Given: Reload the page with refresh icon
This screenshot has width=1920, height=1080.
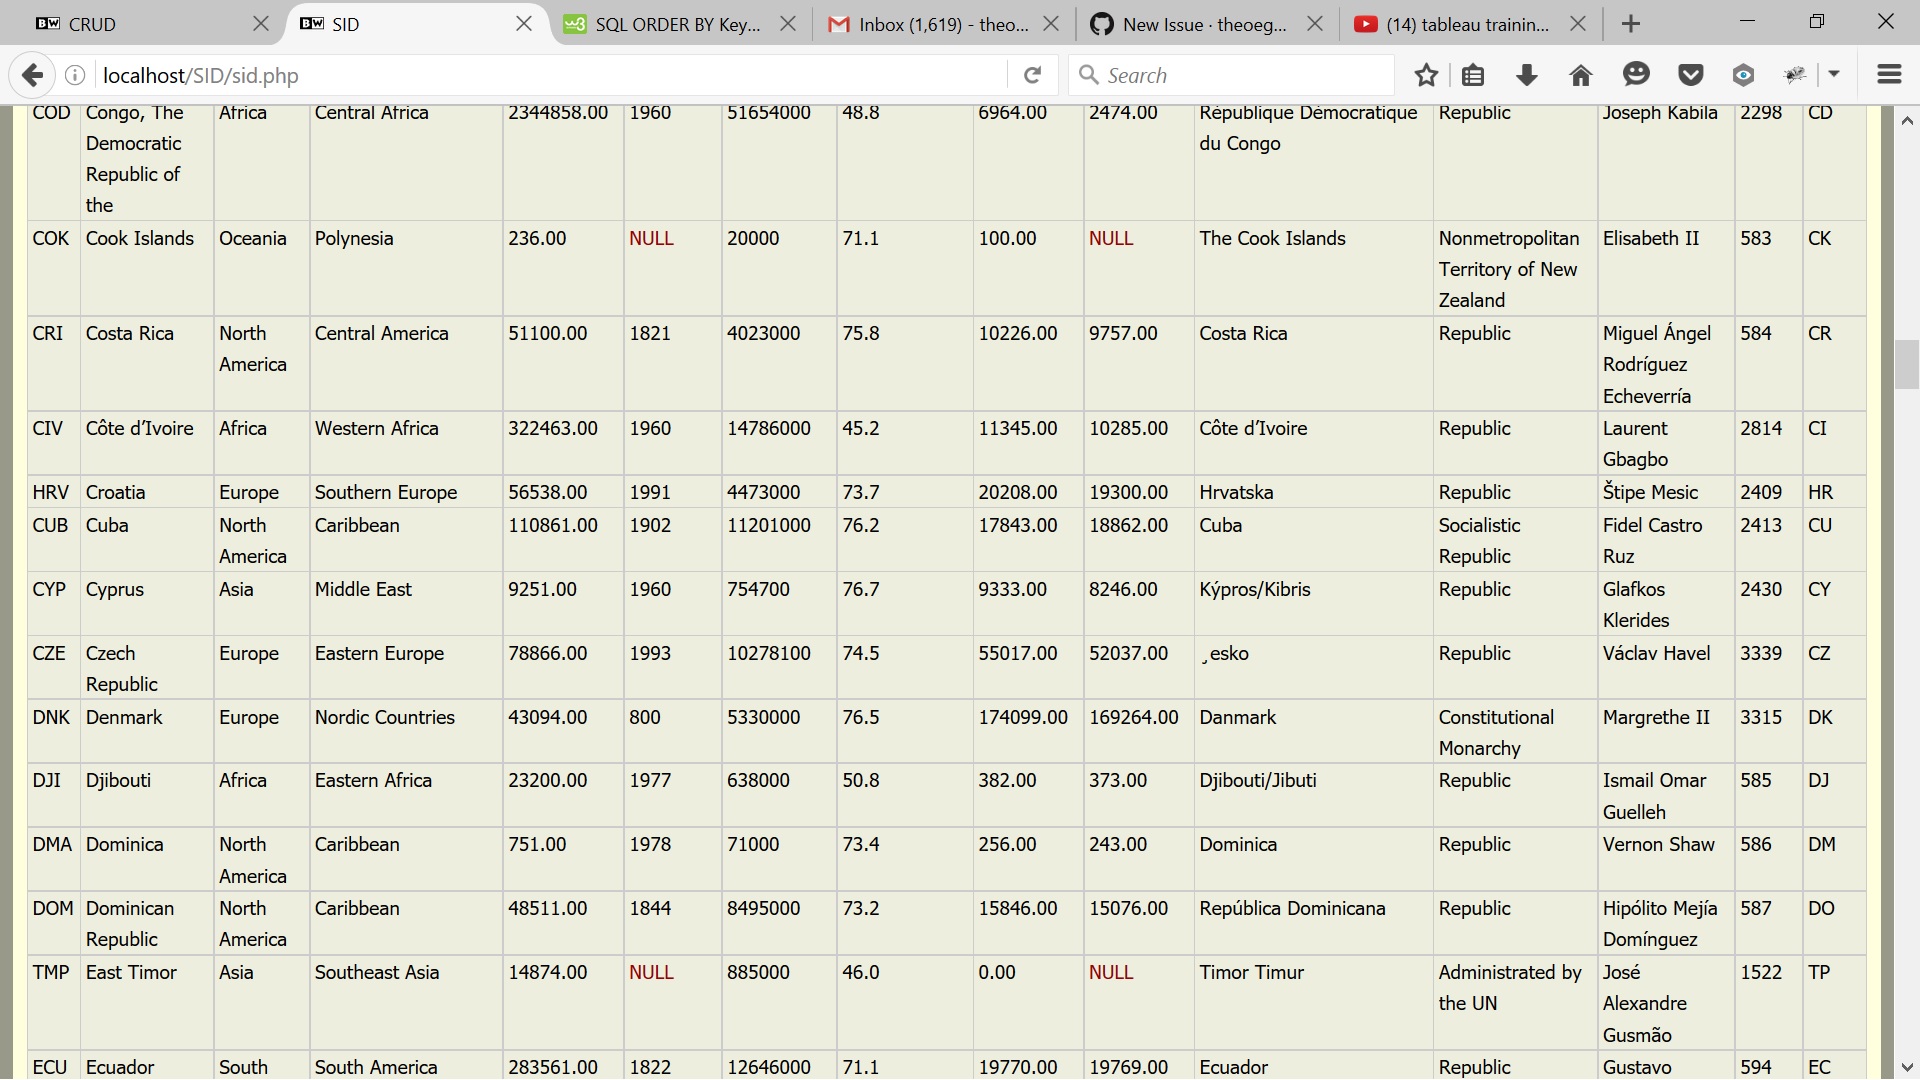Looking at the screenshot, I should pyautogui.click(x=1033, y=75).
